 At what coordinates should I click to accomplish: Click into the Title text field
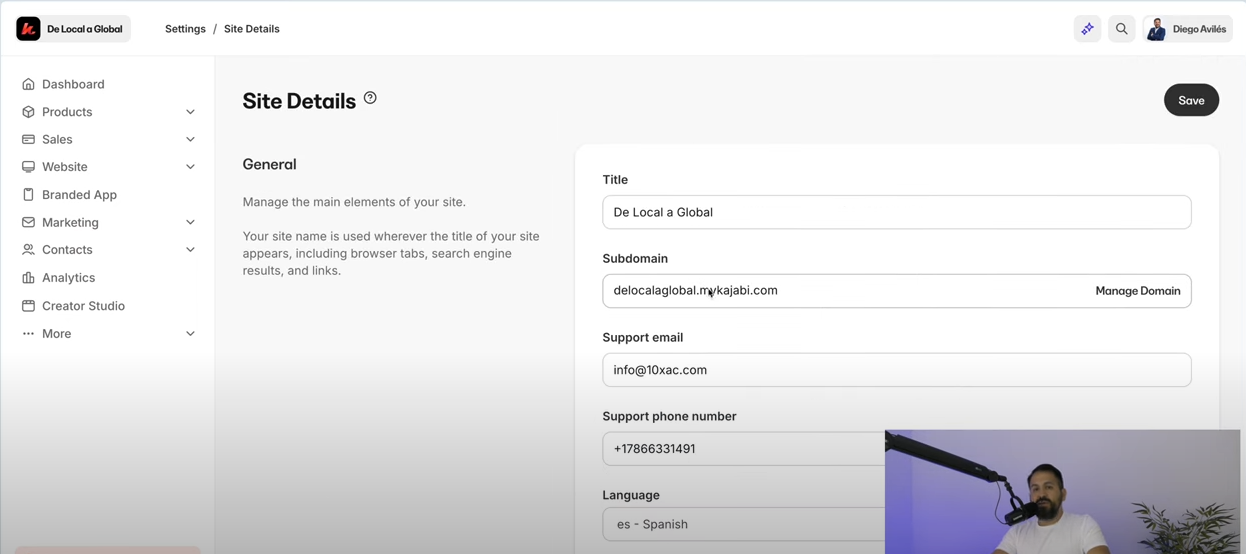coord(896,212)
